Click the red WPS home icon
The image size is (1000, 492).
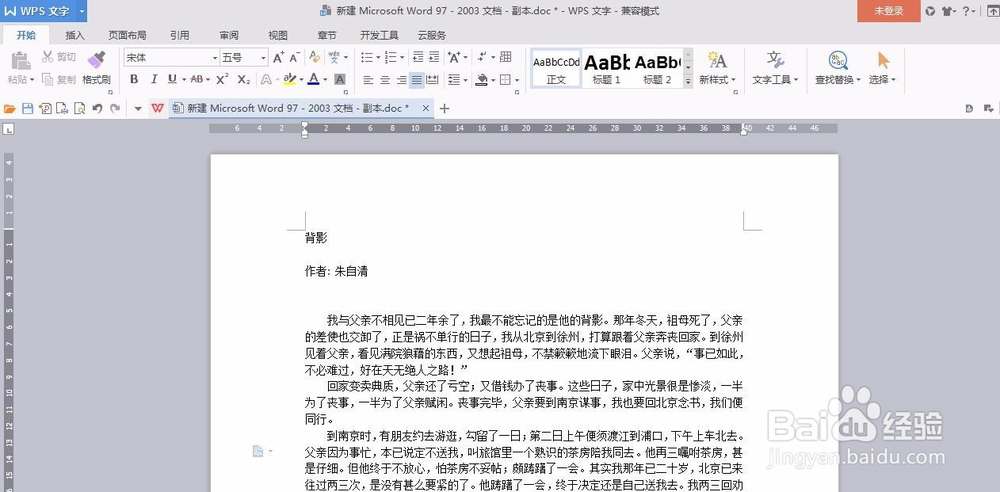(x=158, y=108)
